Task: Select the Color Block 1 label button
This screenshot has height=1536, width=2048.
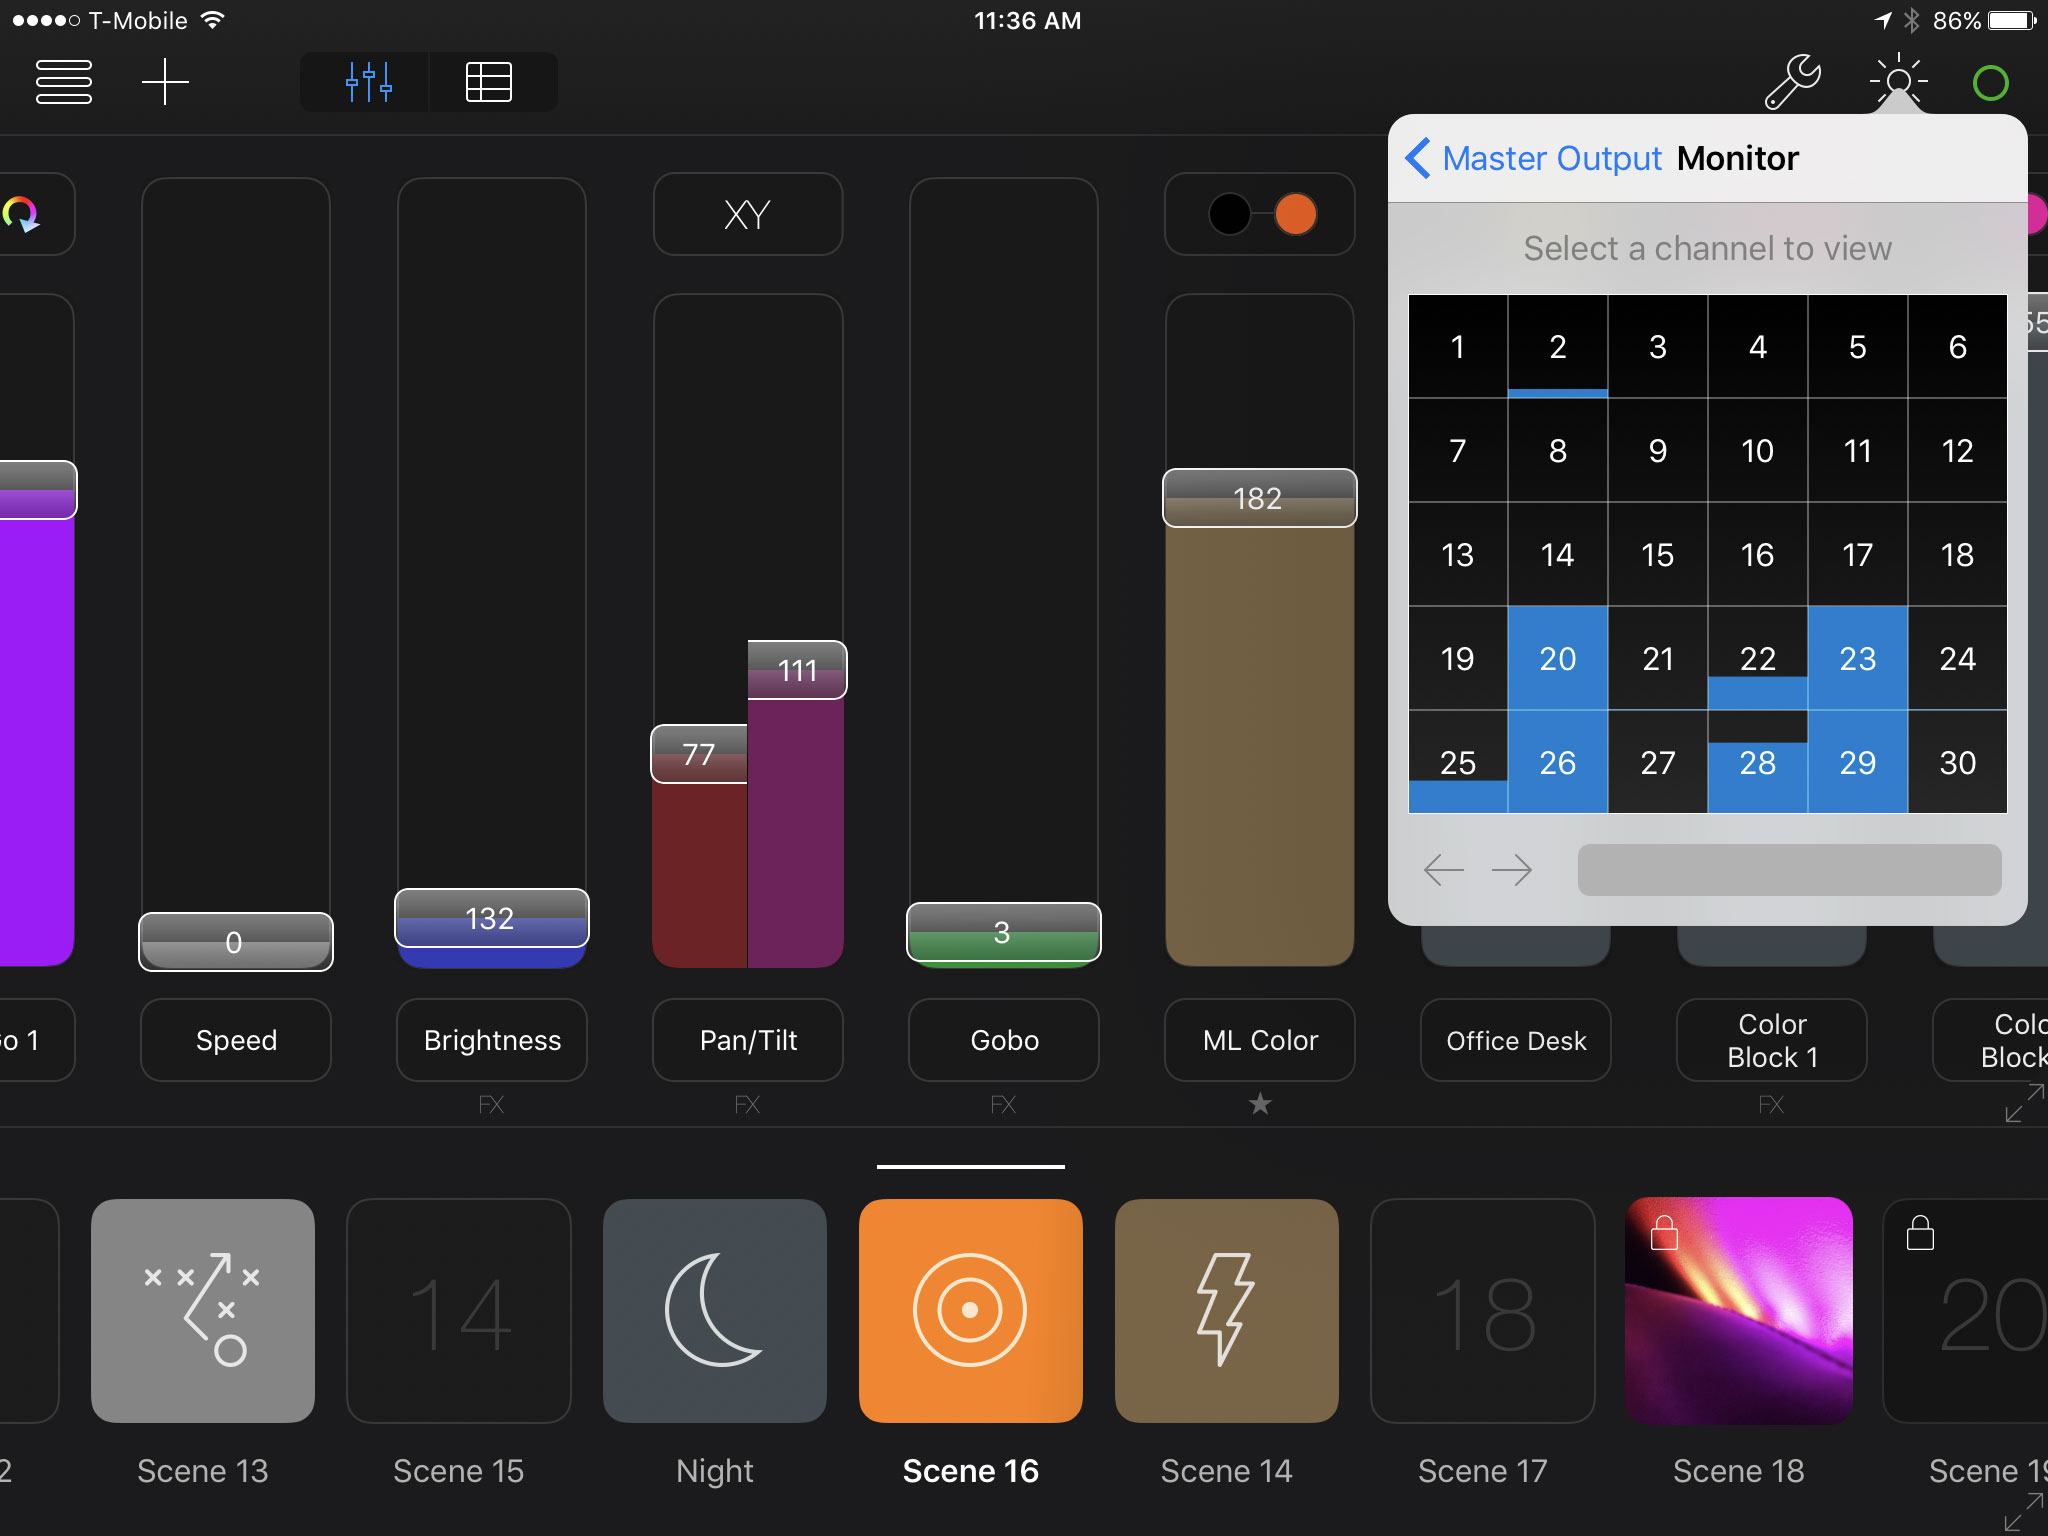Action: [1772, 1040]
